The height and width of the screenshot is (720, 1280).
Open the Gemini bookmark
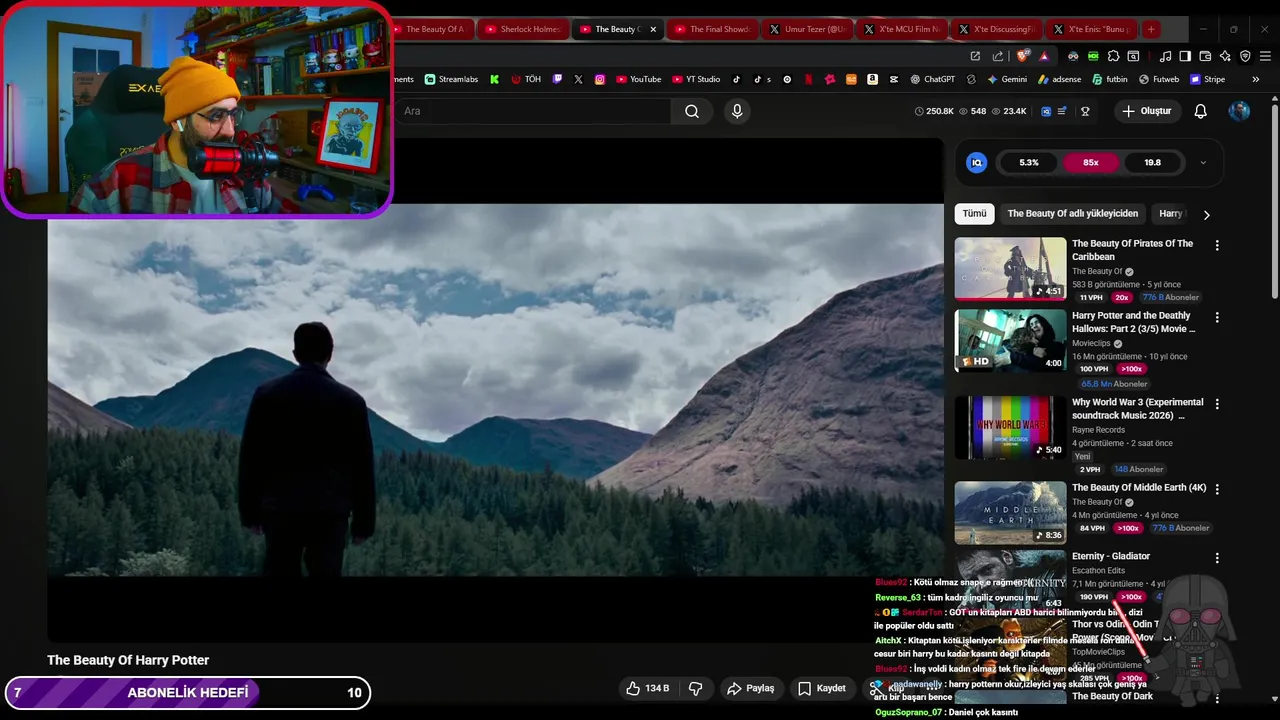pos(1007,79)
